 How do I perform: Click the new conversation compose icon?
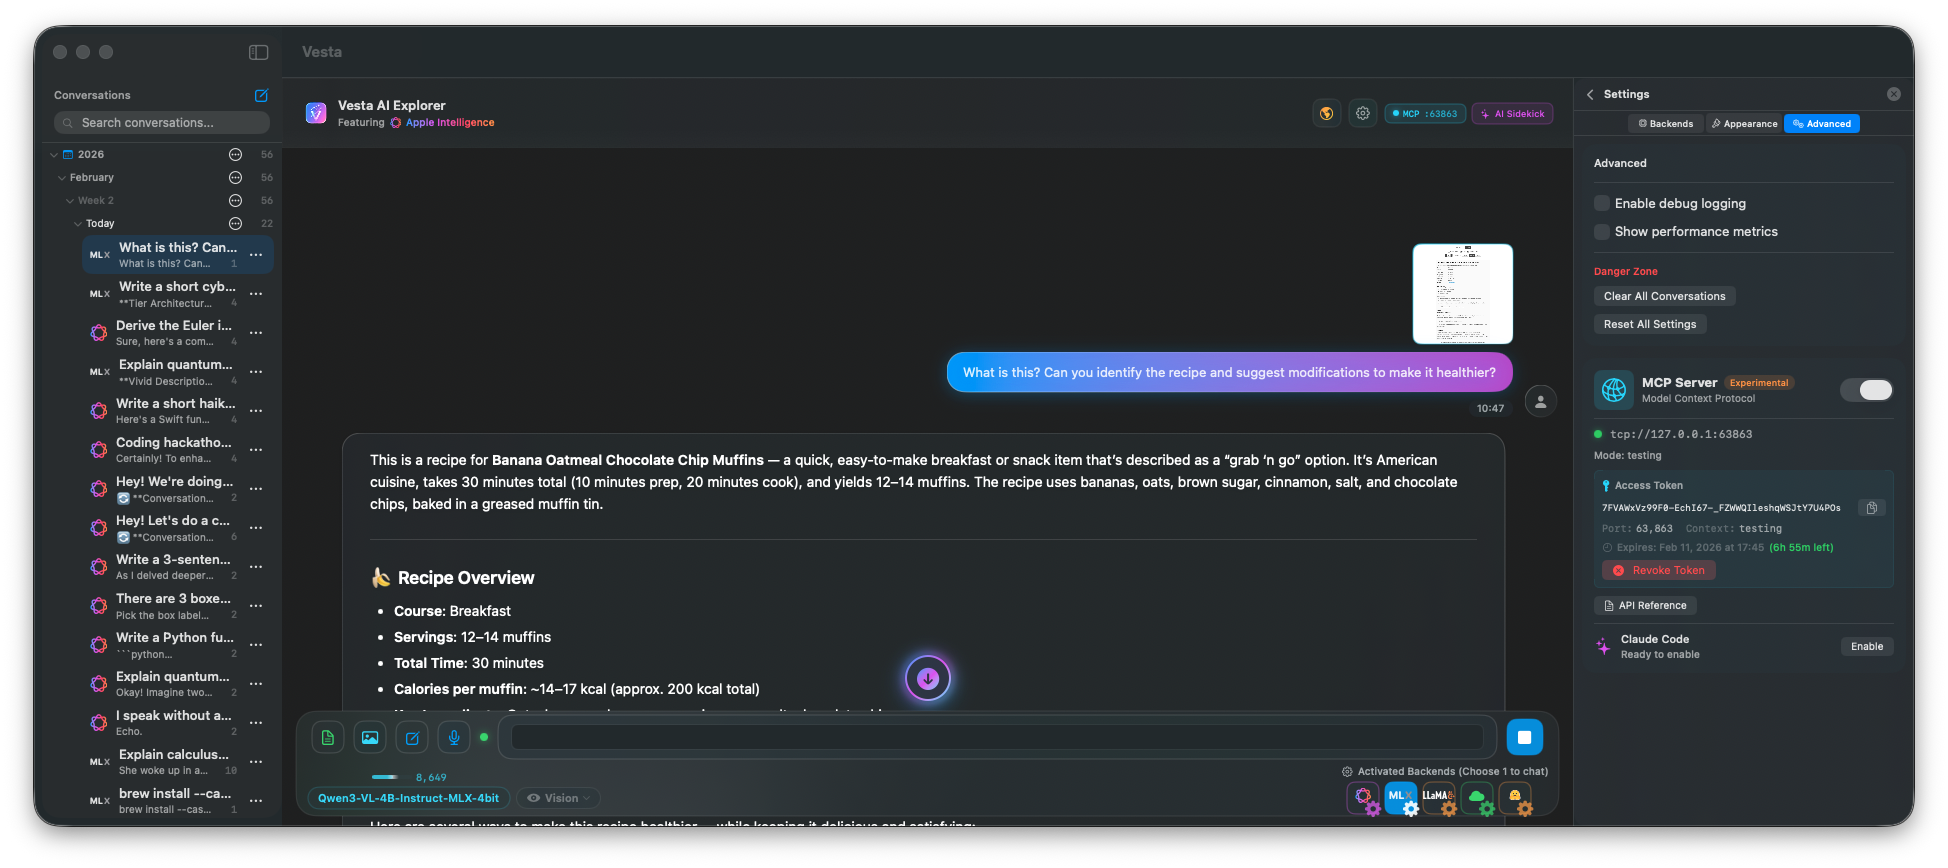(261, 96)
